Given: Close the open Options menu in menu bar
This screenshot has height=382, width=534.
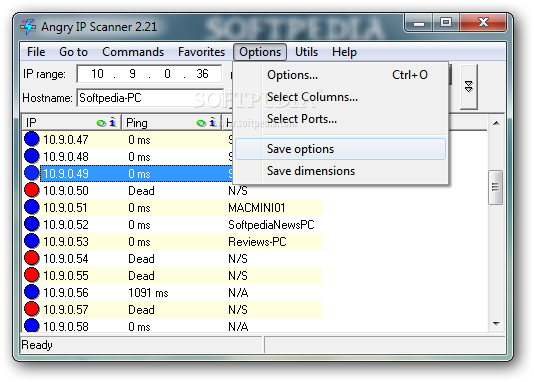Looking at the screenshot, I should click(x=260, y=52).
